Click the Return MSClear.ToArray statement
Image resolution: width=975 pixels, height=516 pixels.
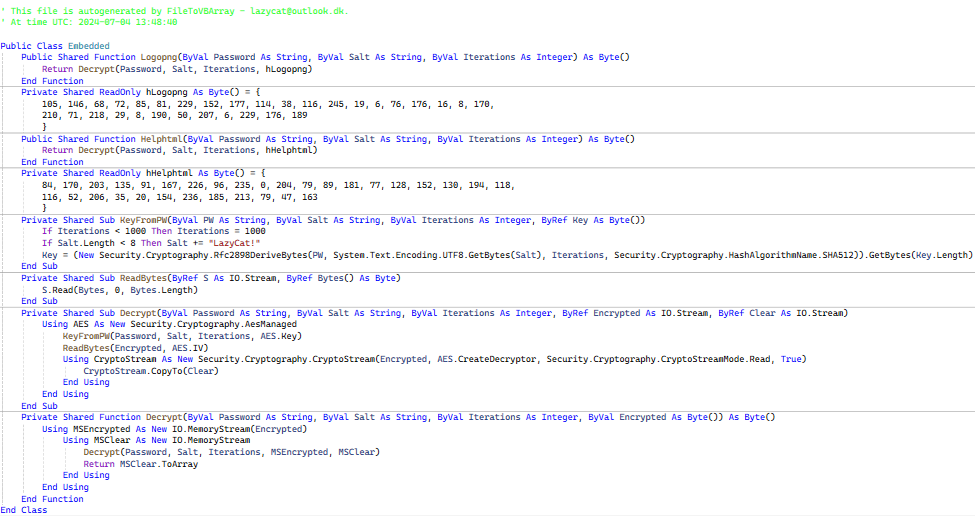(141, 464)
